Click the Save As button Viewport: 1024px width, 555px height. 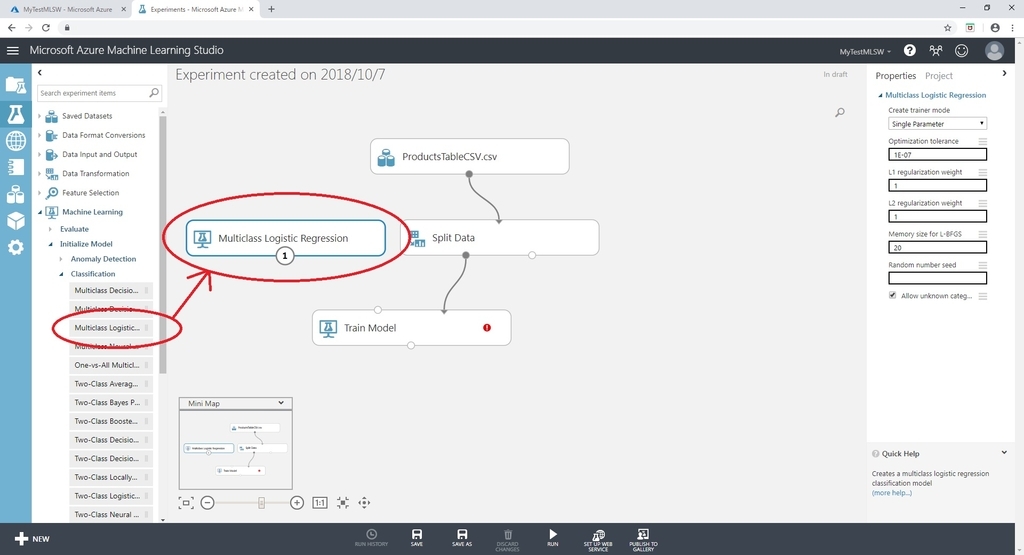tap(462, 538)
